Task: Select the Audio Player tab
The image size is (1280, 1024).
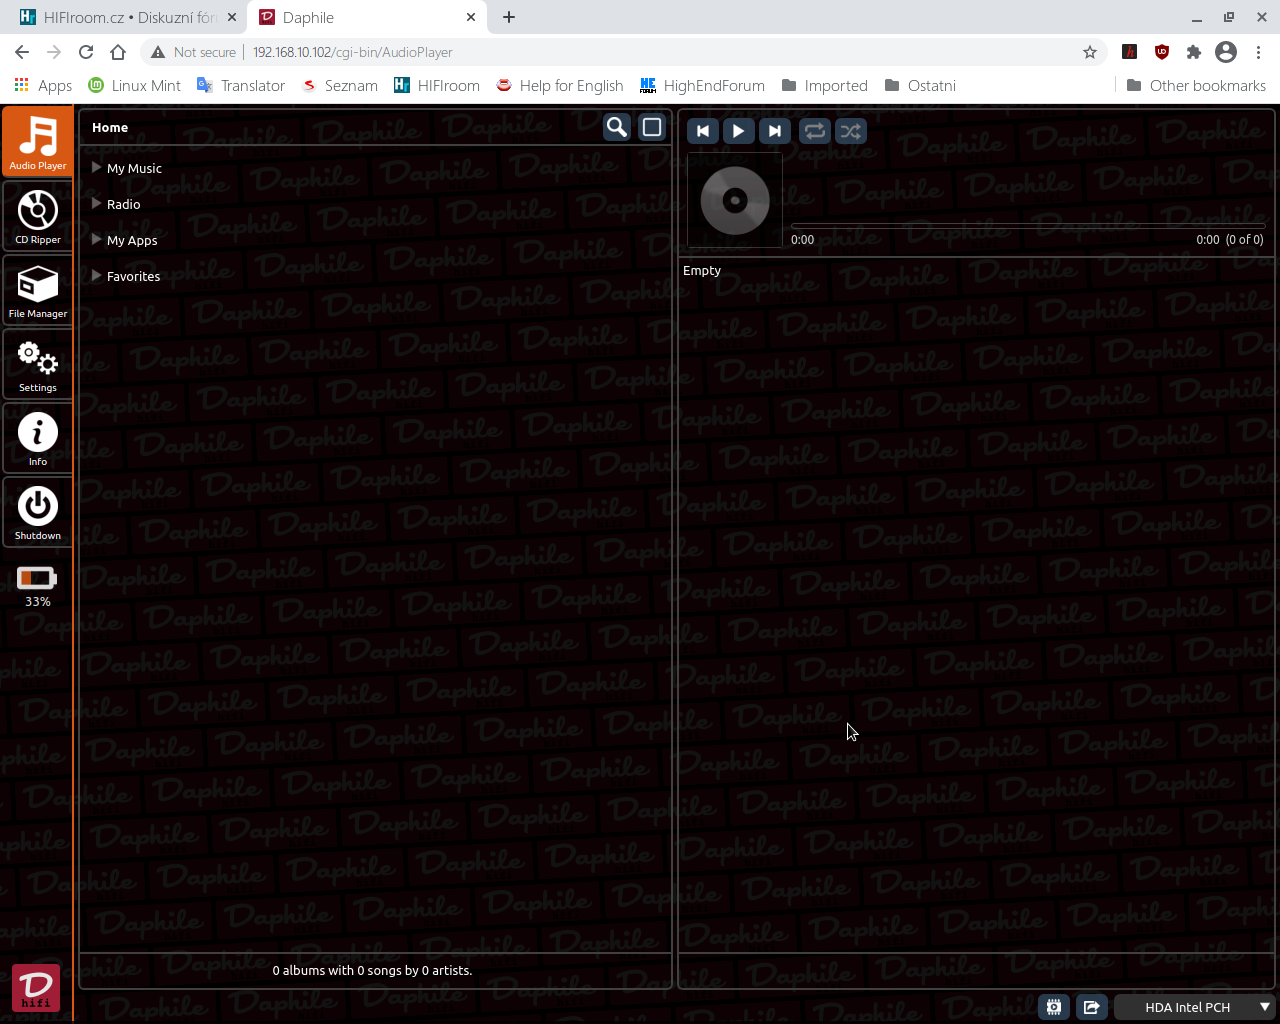Action: click(x=38, y=142)
